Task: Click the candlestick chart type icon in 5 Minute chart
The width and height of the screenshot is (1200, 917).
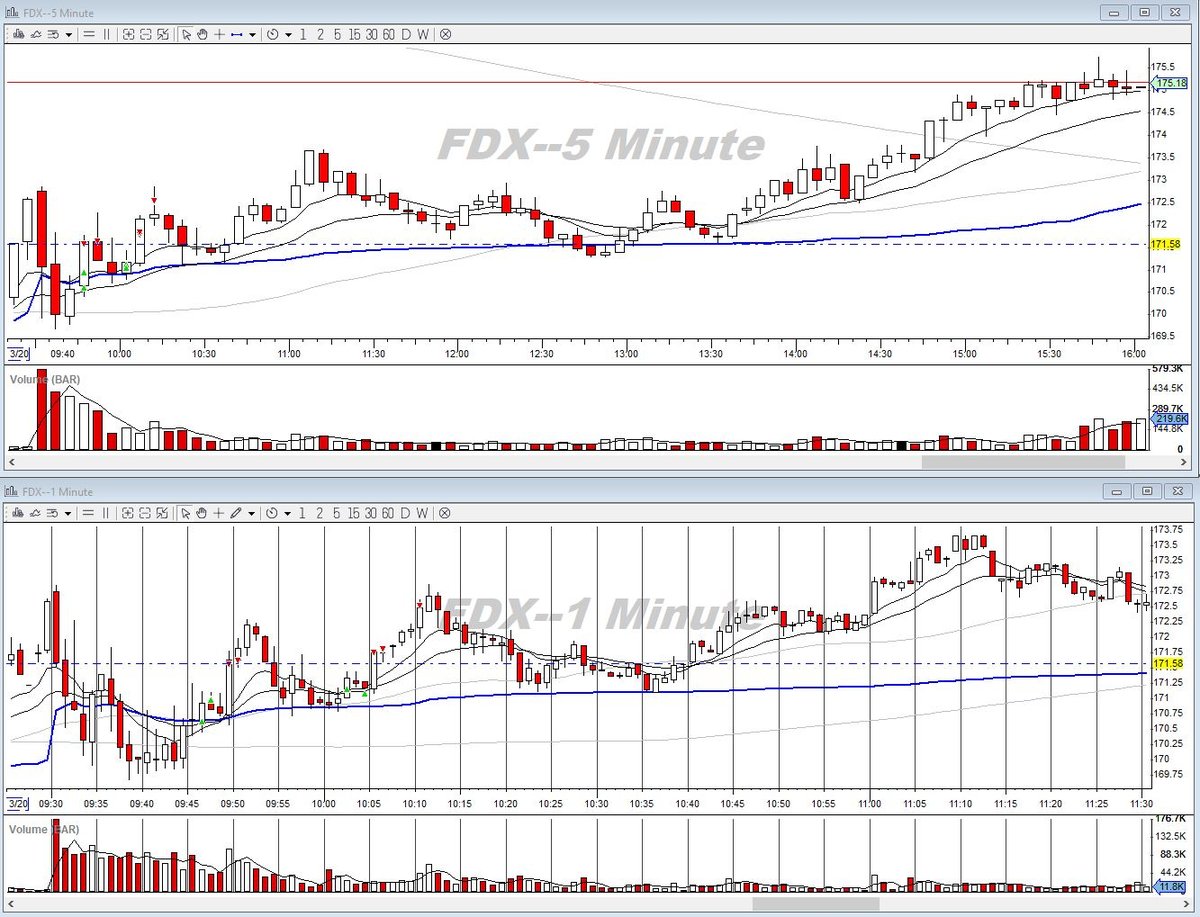Action: pyautogui.click(x=18, y=35)
